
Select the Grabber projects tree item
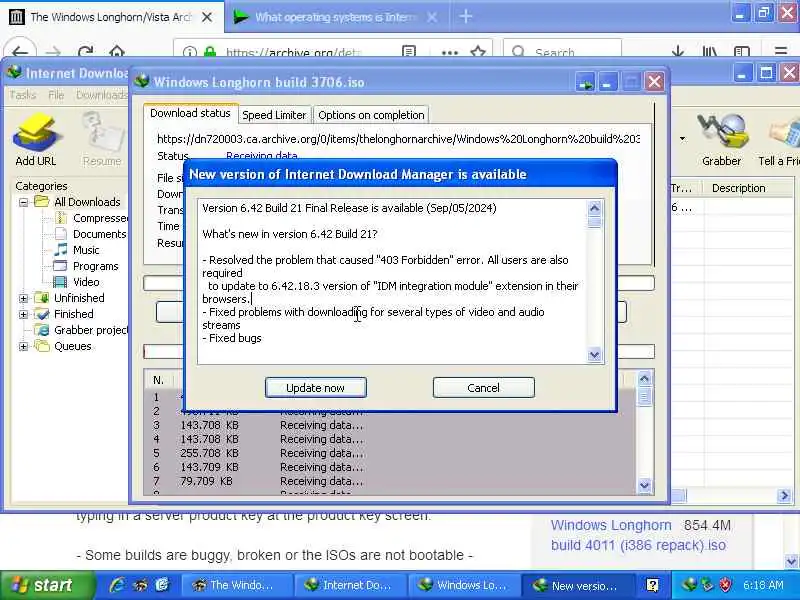[x=90, y=330]
